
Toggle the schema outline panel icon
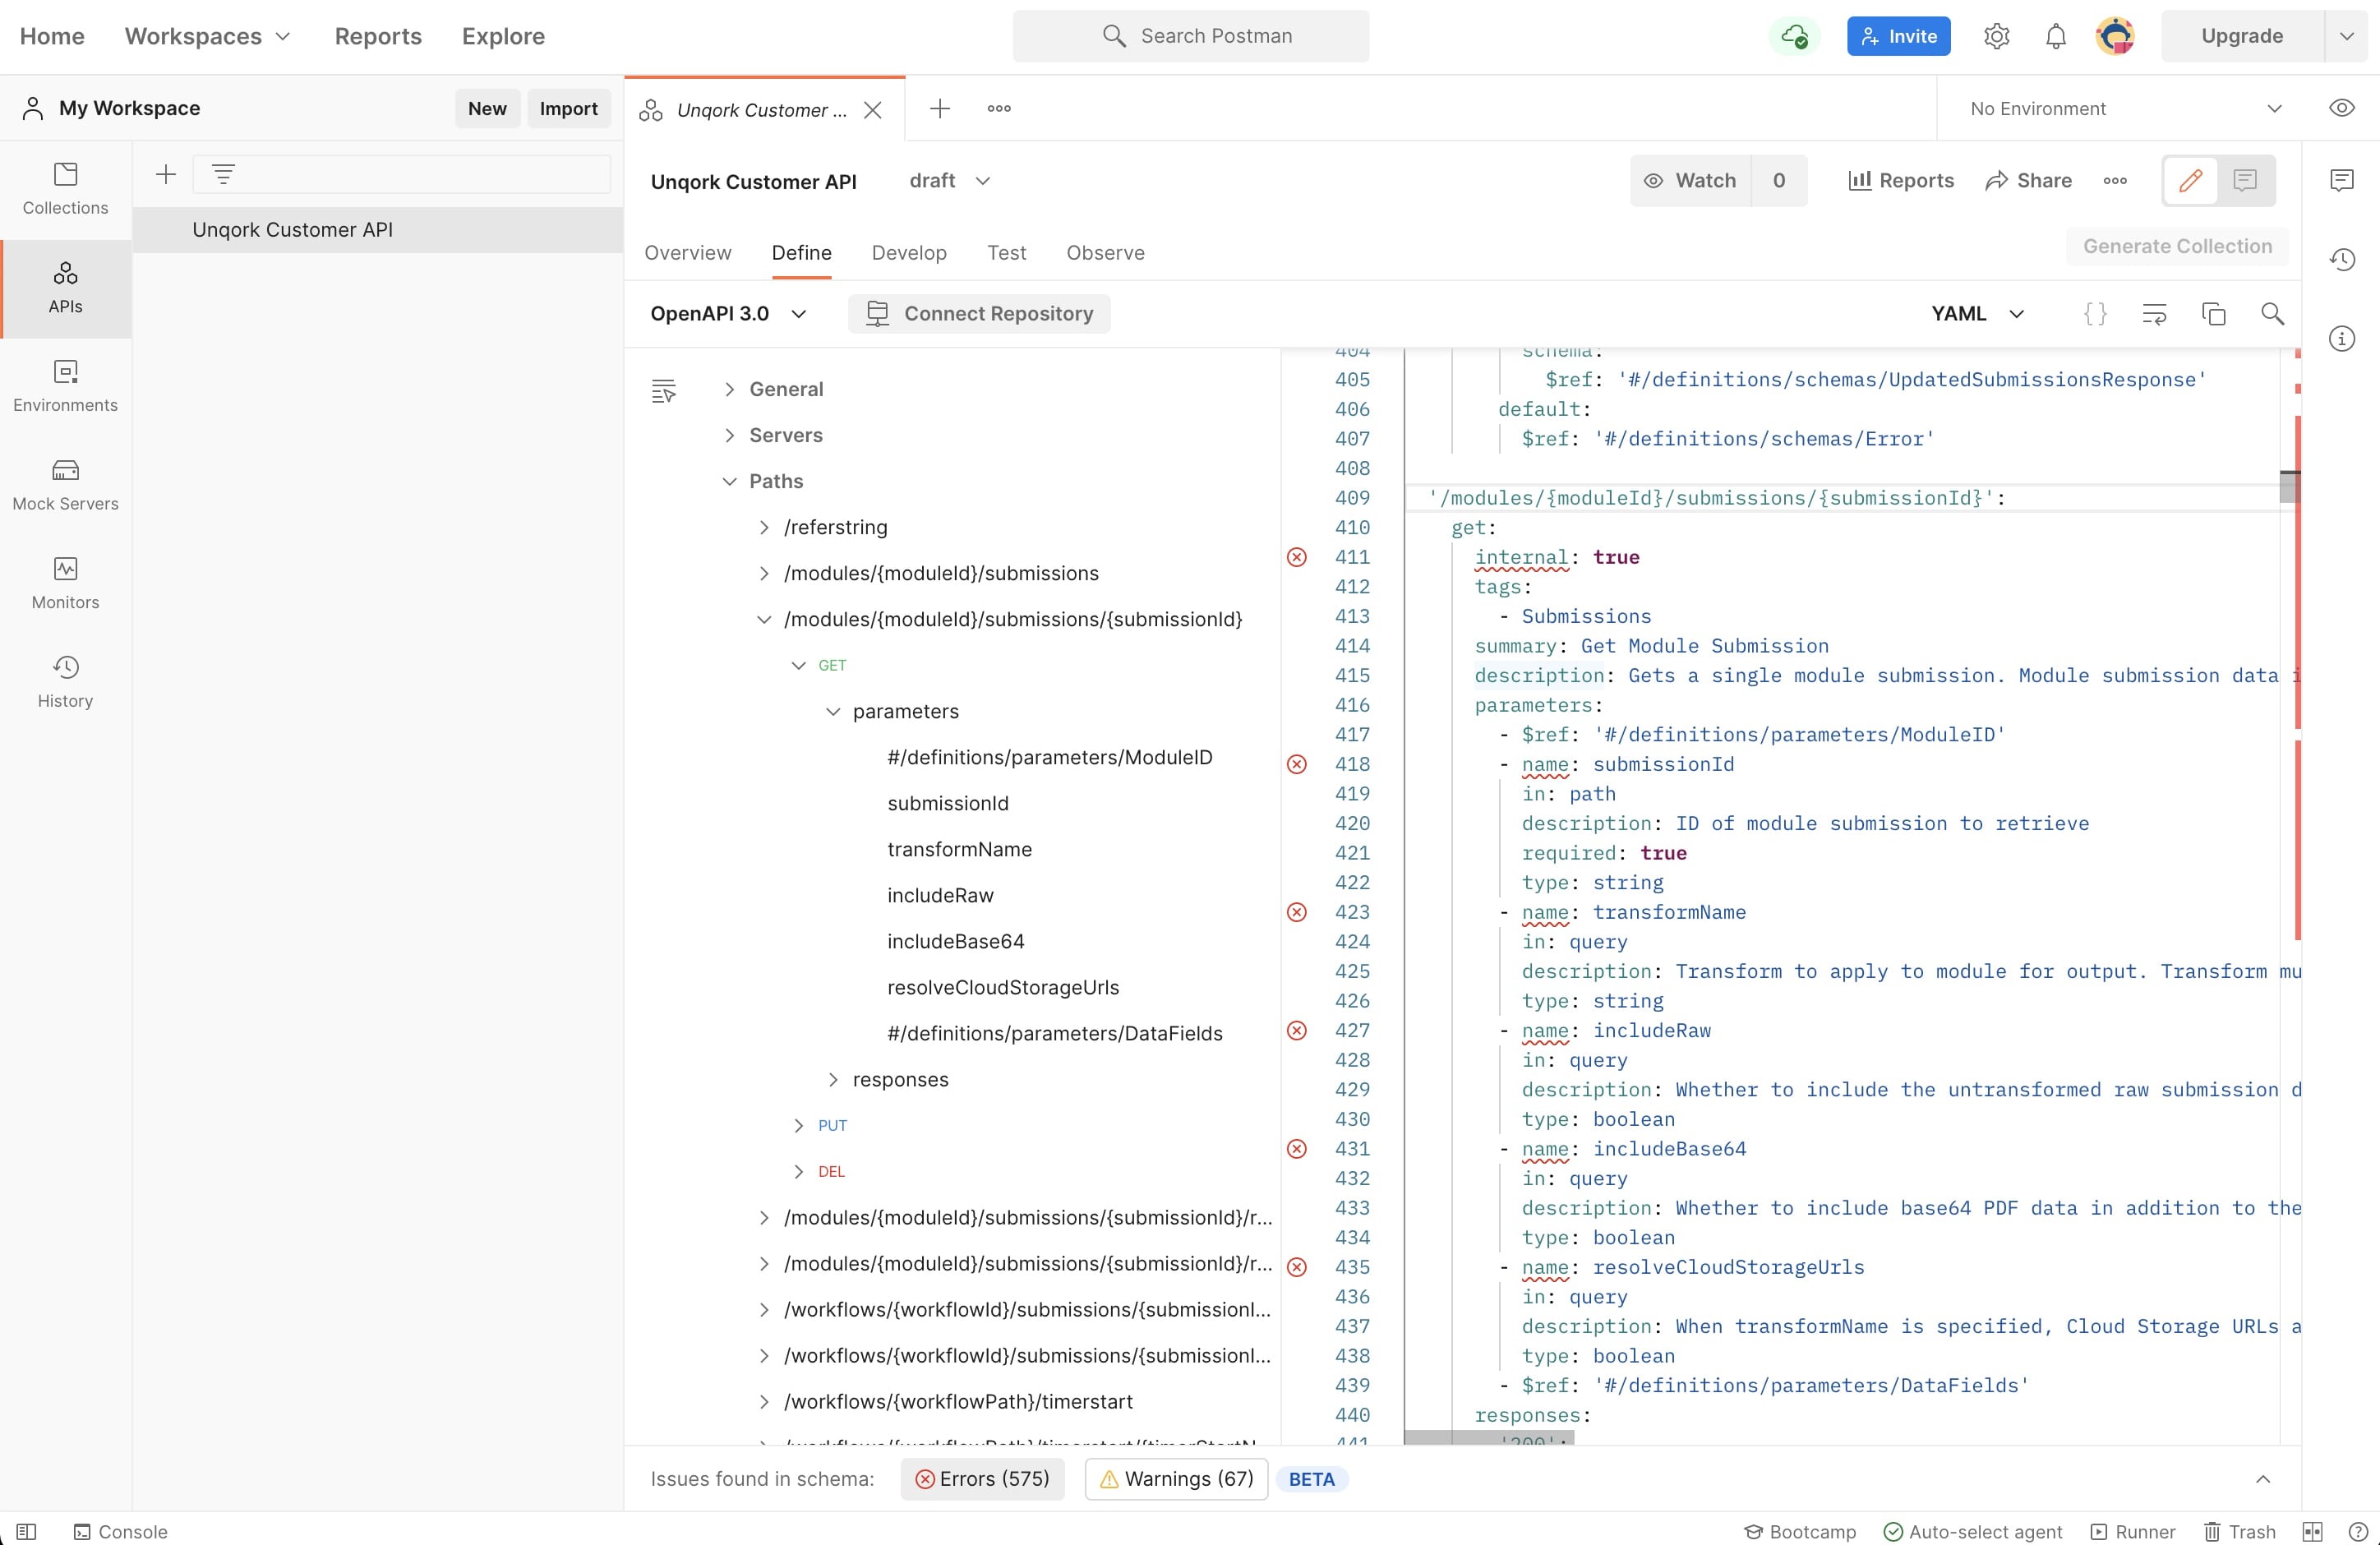click(x=663, y=390)
